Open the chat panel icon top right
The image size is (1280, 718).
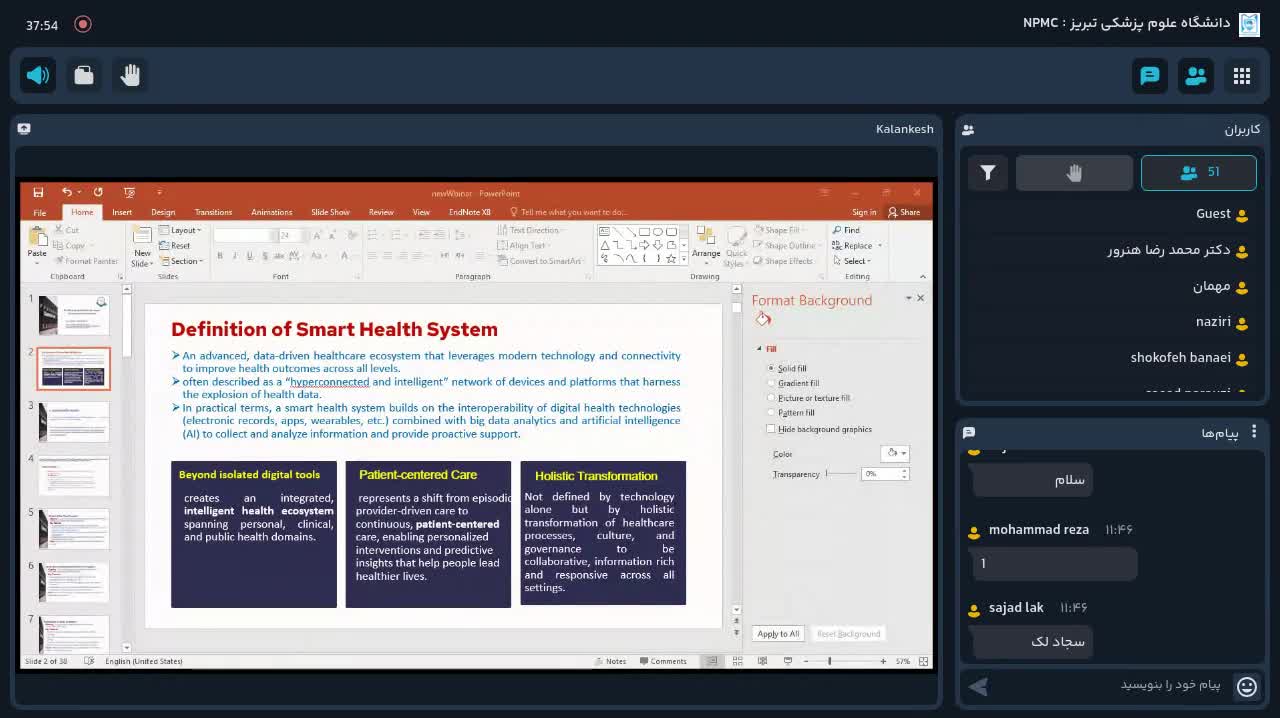click(x=1150, y=75)
